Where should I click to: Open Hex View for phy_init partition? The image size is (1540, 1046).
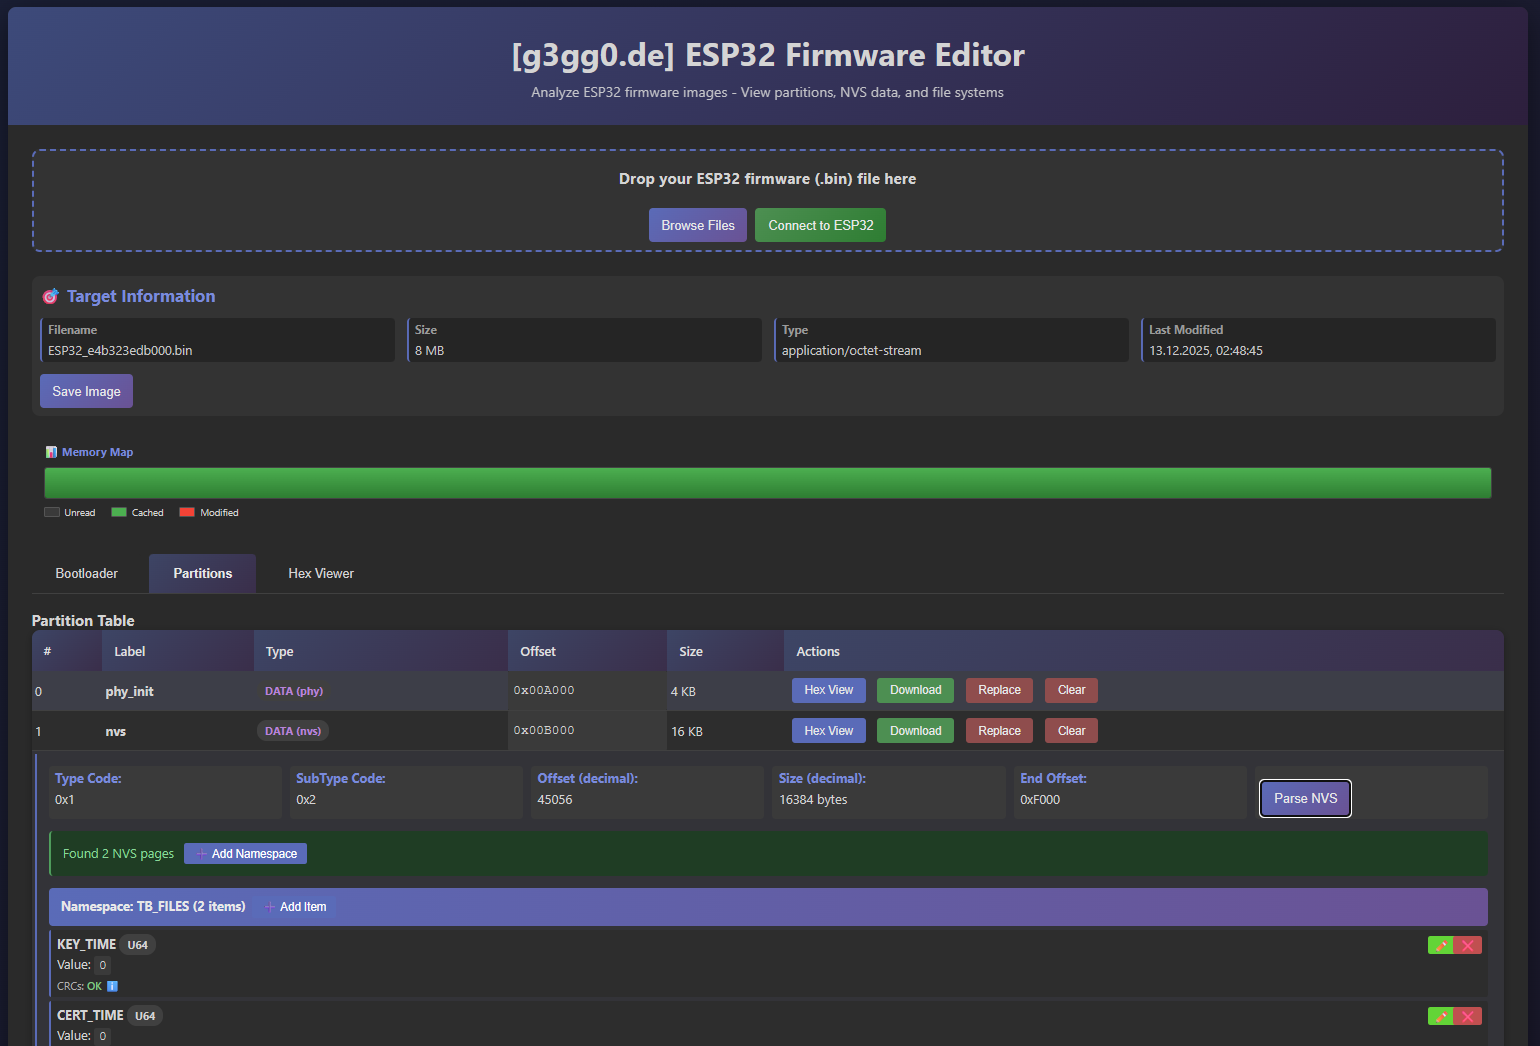(828, 690)
